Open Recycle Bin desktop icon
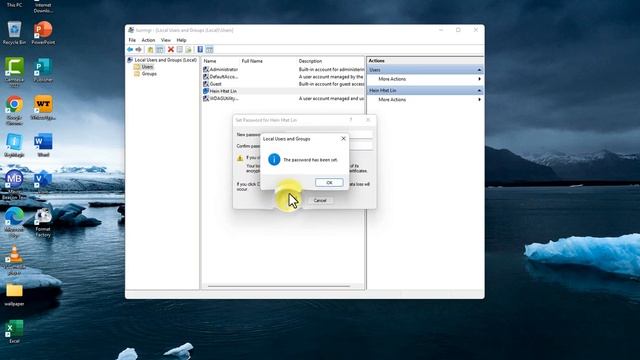Screen dimensions: 640x360 14,33
